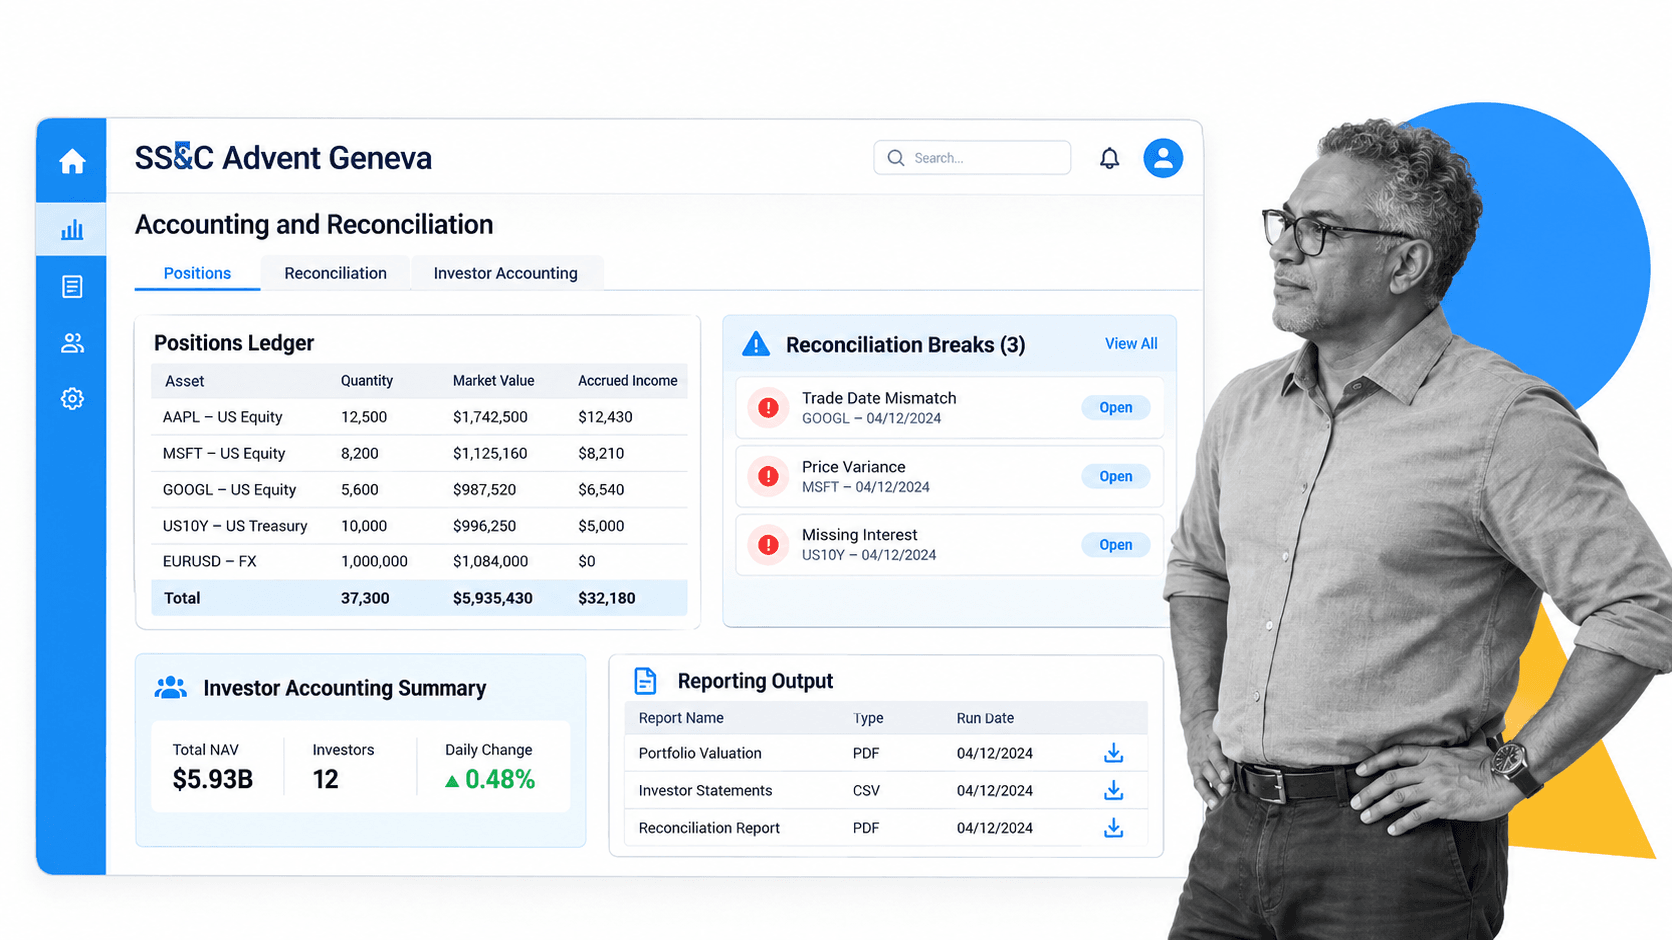
Task: Click the SS&C Advent Geneva title
Action: coord(283,158)
